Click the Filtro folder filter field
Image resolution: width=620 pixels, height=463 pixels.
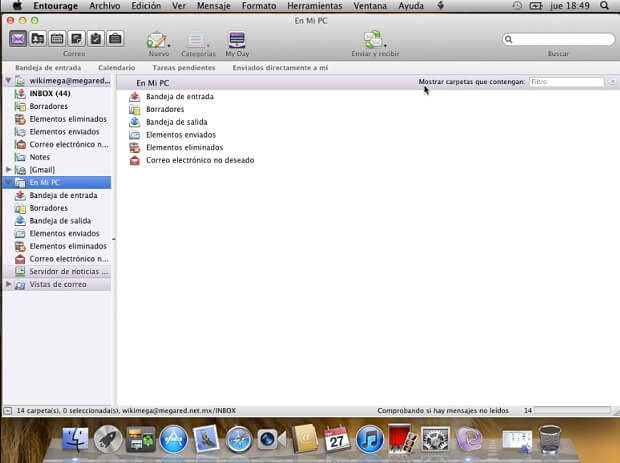pos(565,82)
